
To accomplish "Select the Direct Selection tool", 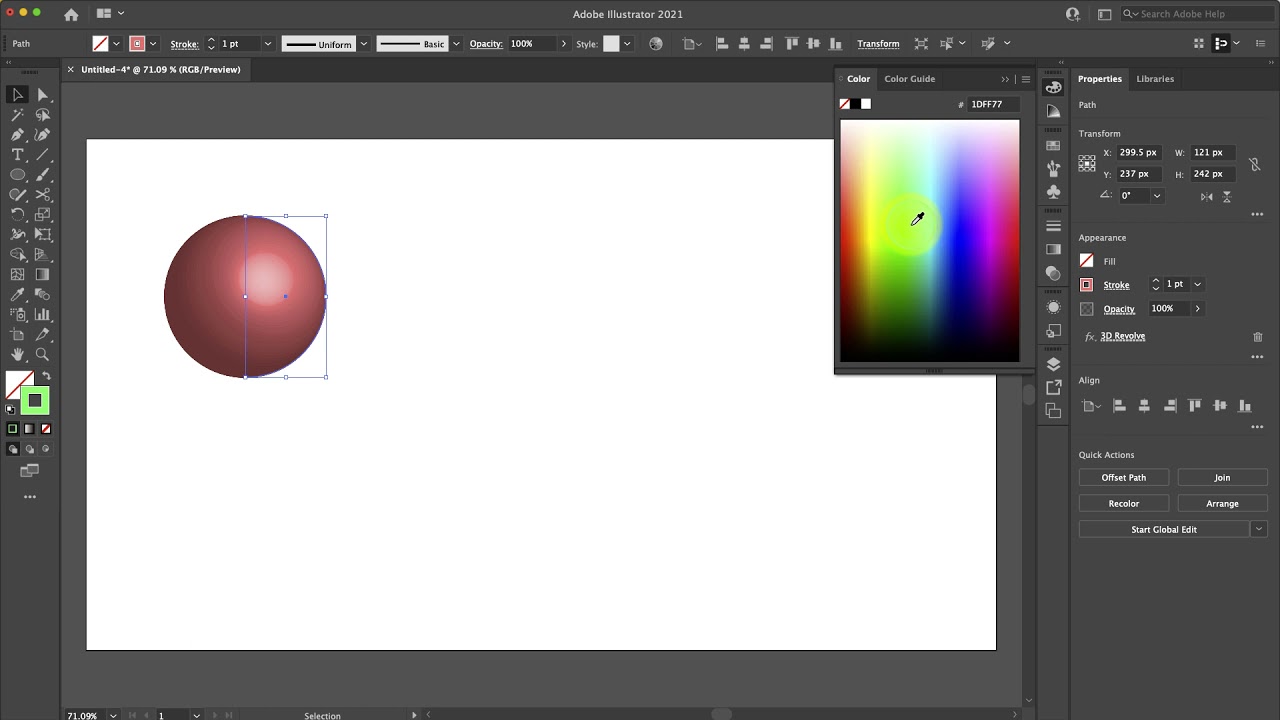I will pos(43,94).
